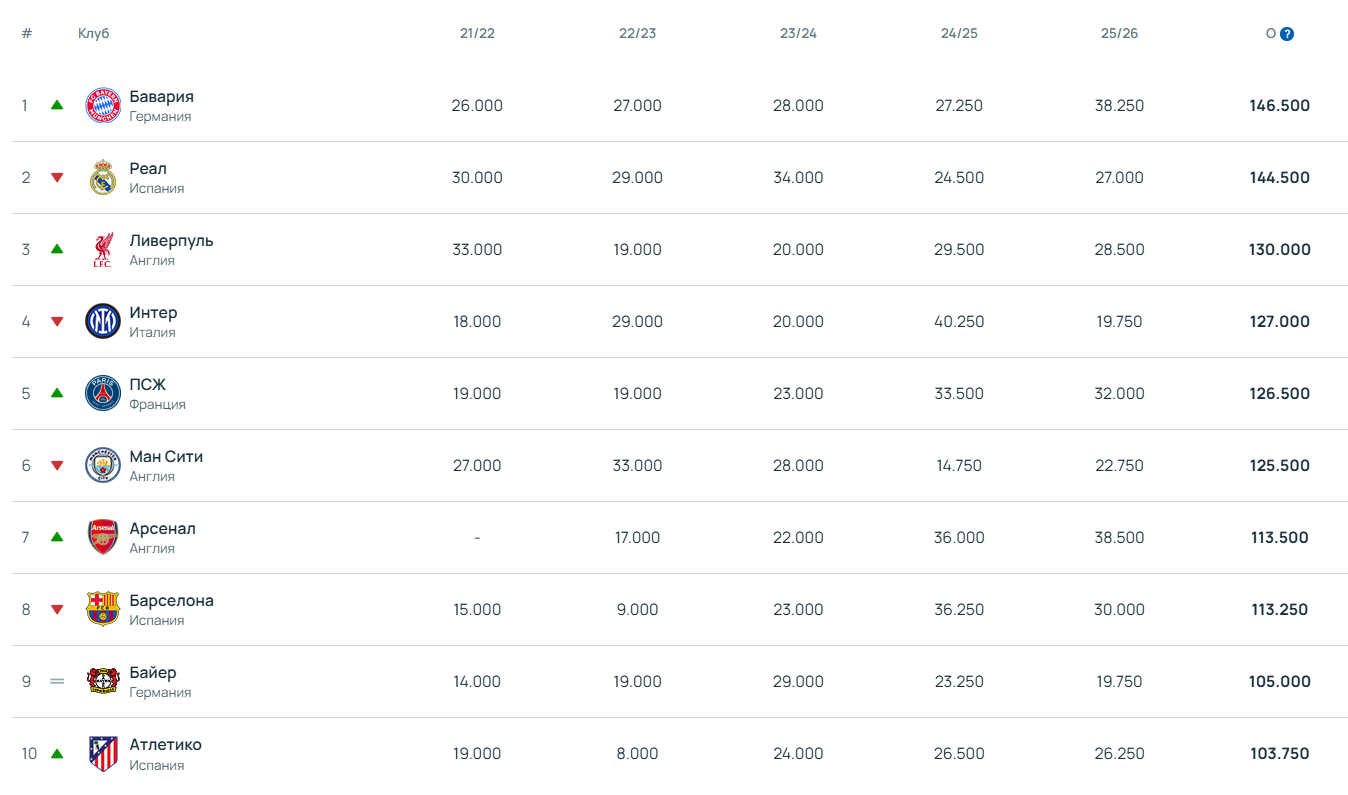Select the 21/22 season column header
Screen dimensions: 1348x795
point(477,34)
